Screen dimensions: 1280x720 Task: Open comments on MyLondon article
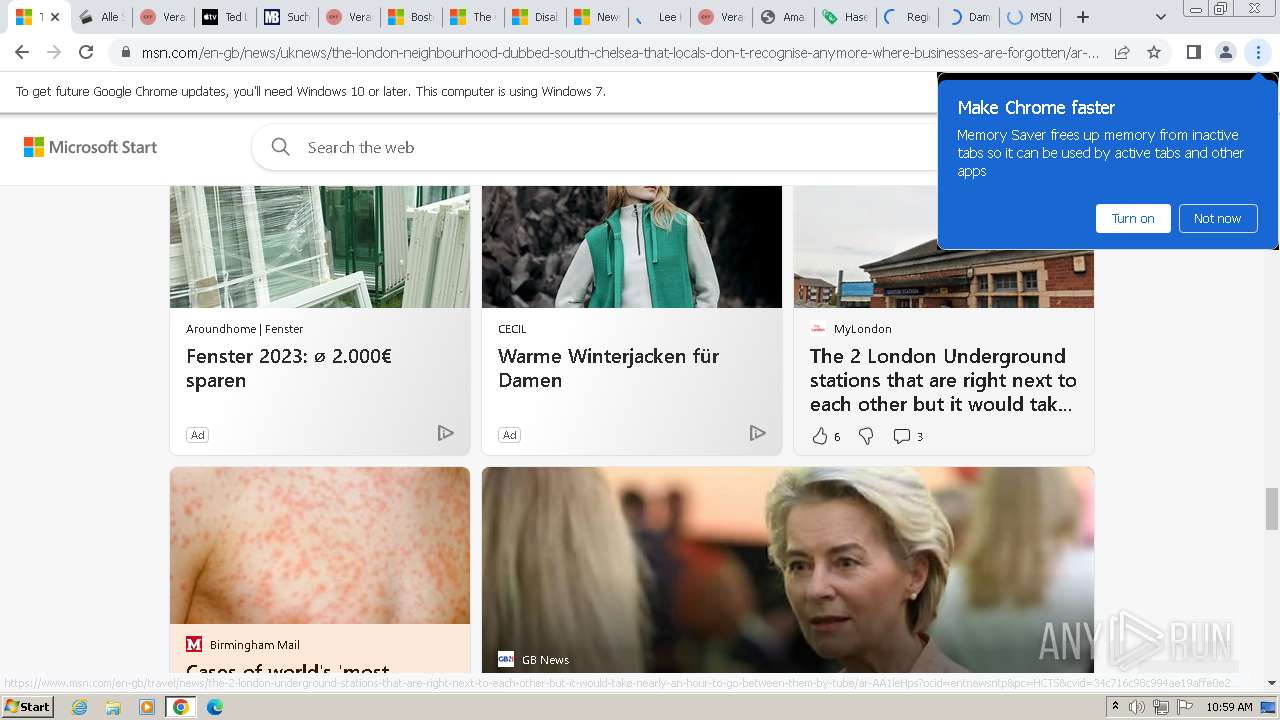click(907, 436)
